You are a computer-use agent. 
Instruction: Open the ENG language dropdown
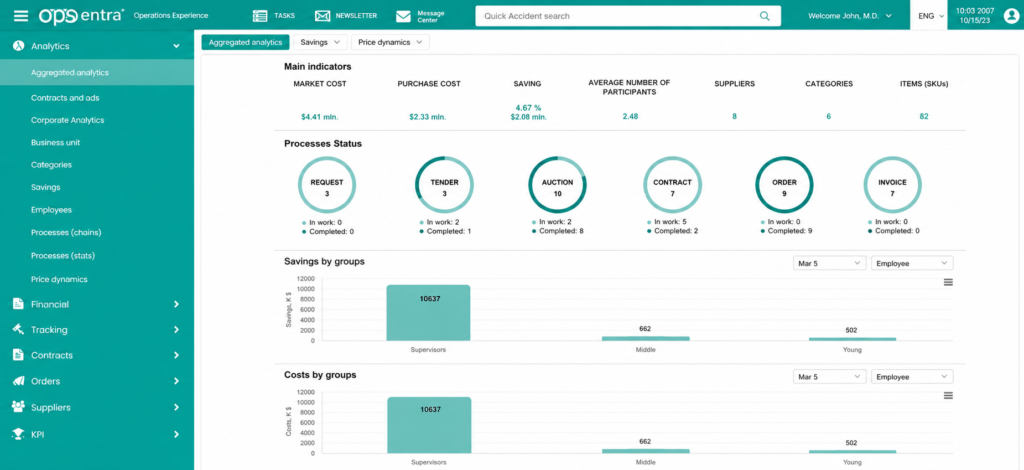928,16
